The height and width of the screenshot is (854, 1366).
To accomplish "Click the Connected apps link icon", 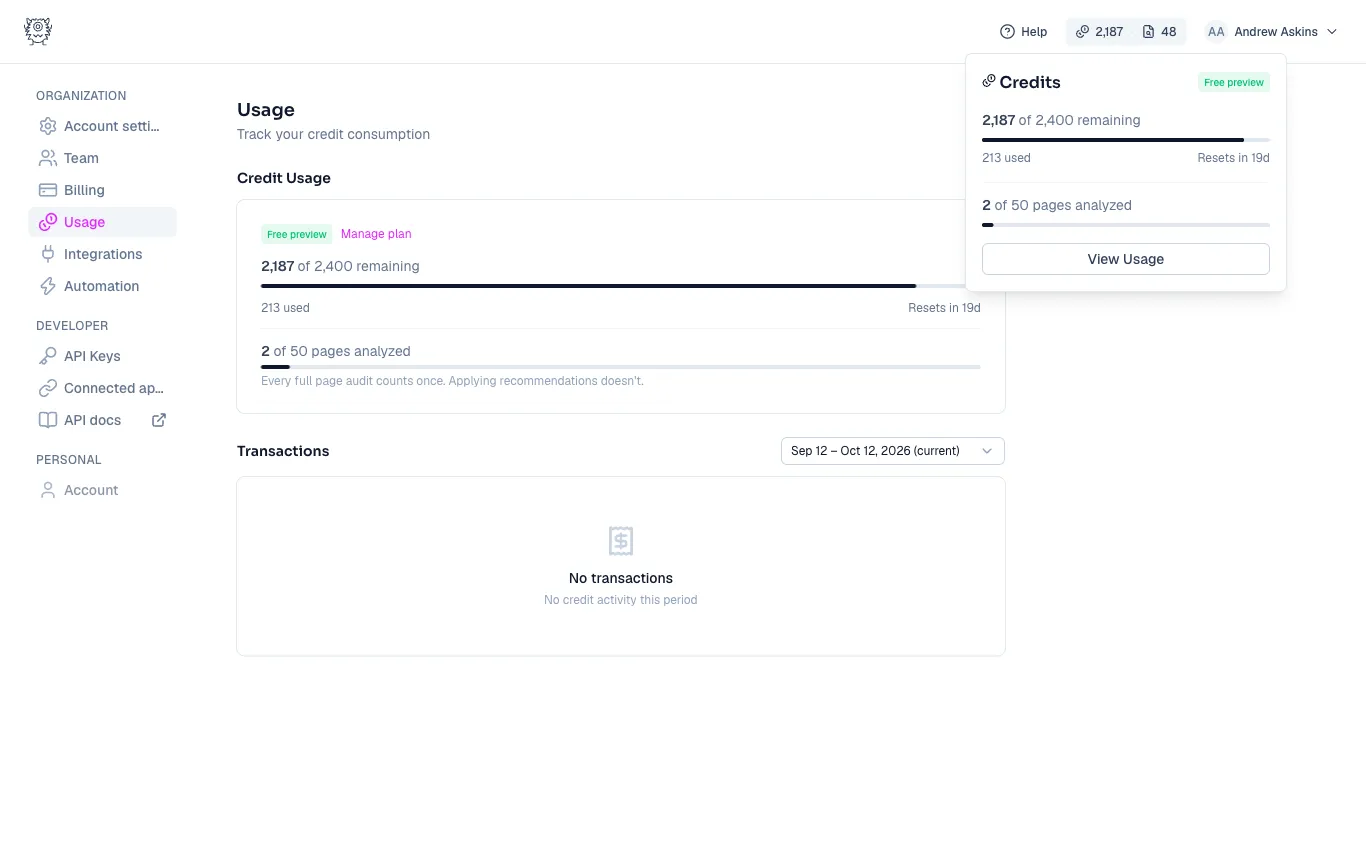I will pos(47,388).
